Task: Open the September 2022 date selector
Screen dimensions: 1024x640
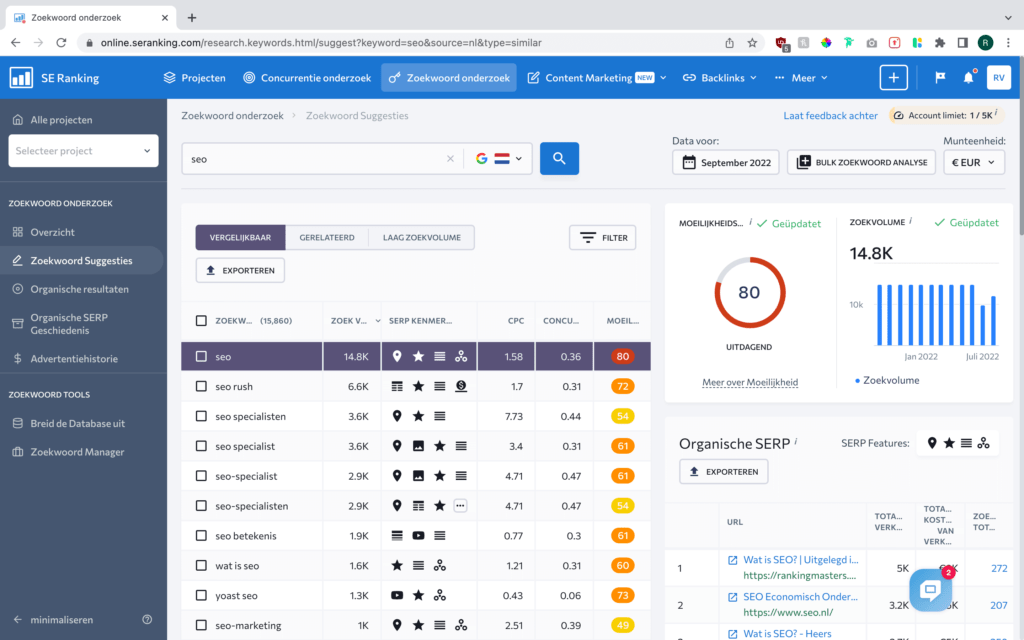Action: (725, 161)
